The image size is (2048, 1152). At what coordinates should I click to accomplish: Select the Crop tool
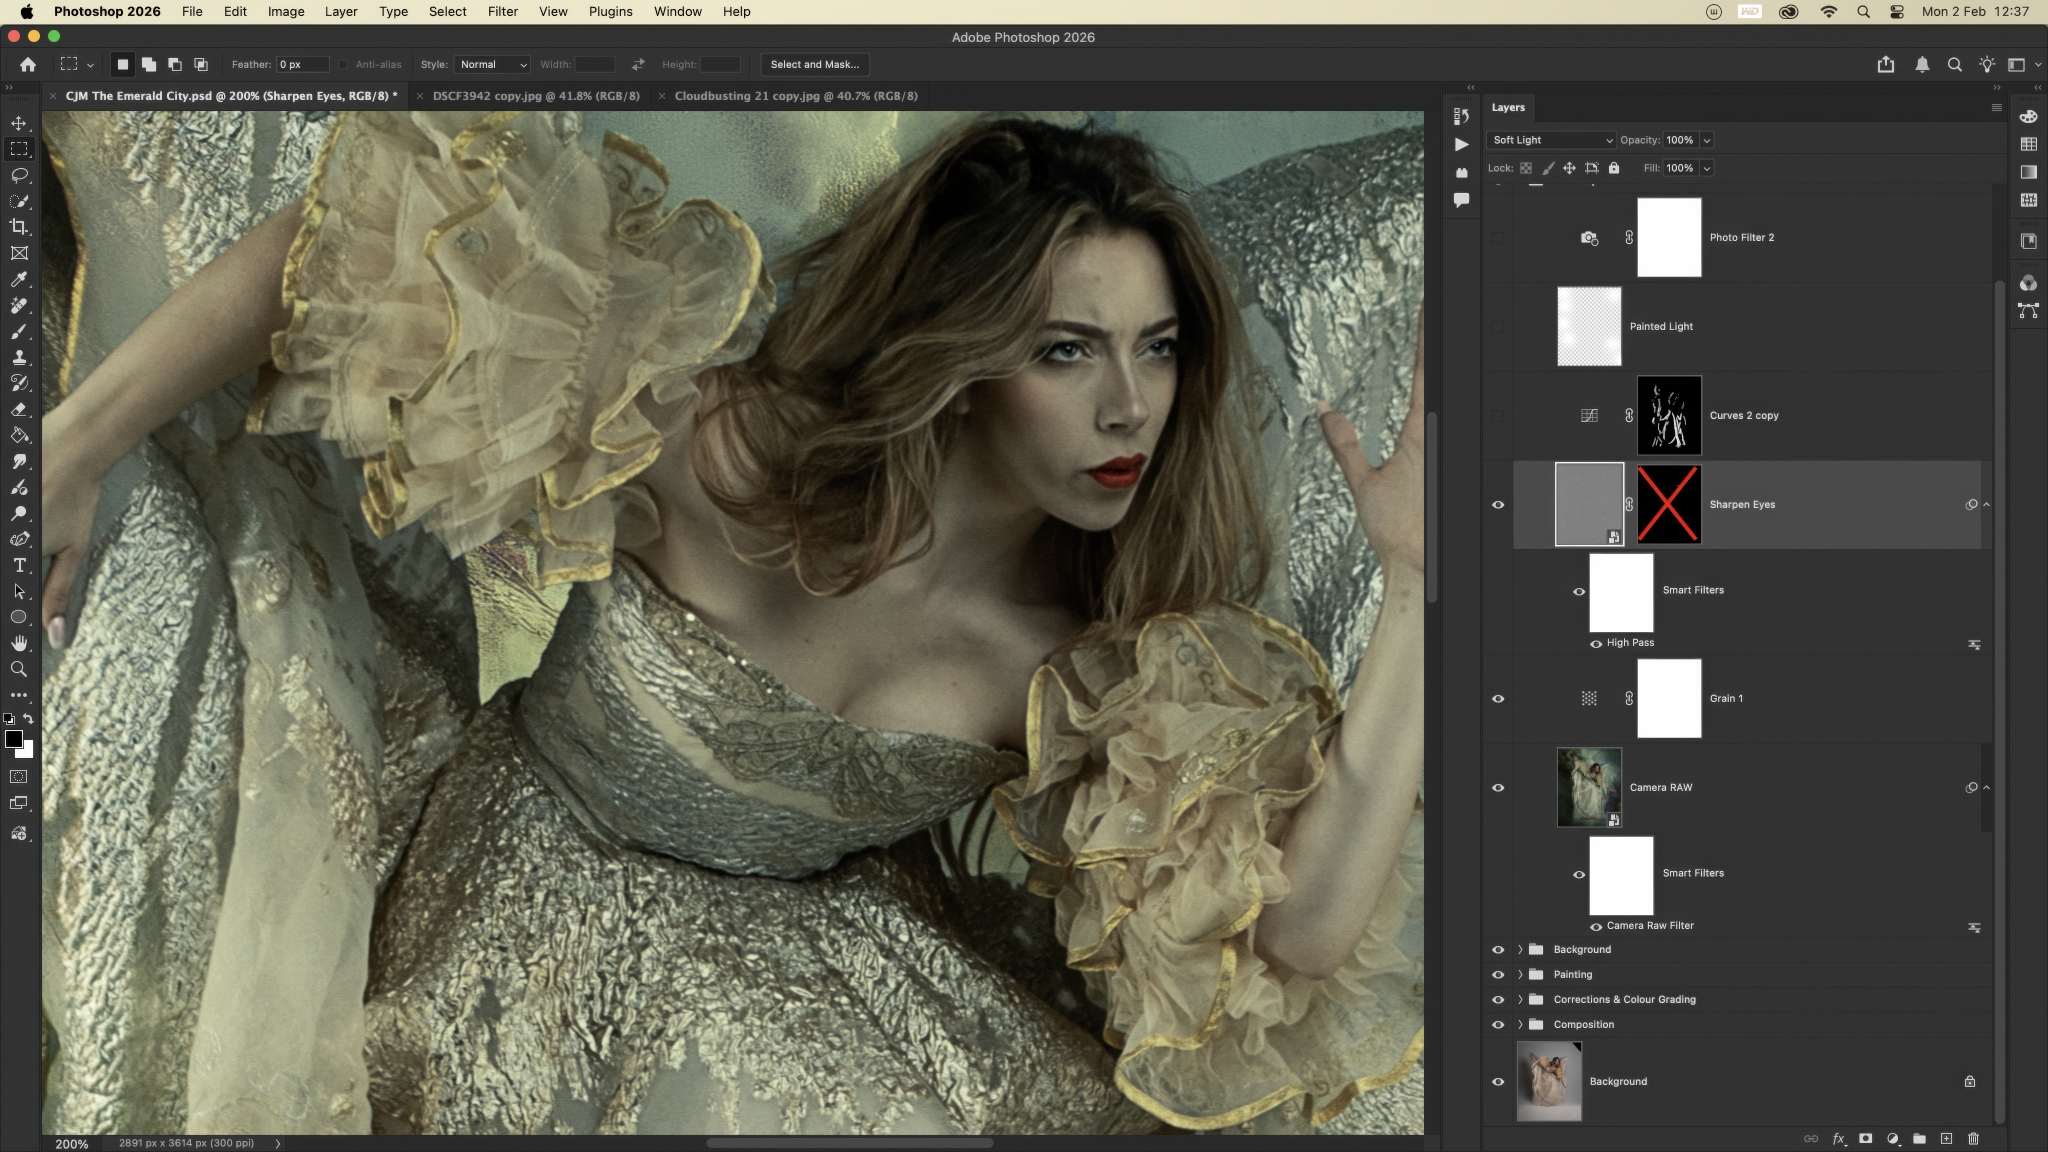pos(19,227)
